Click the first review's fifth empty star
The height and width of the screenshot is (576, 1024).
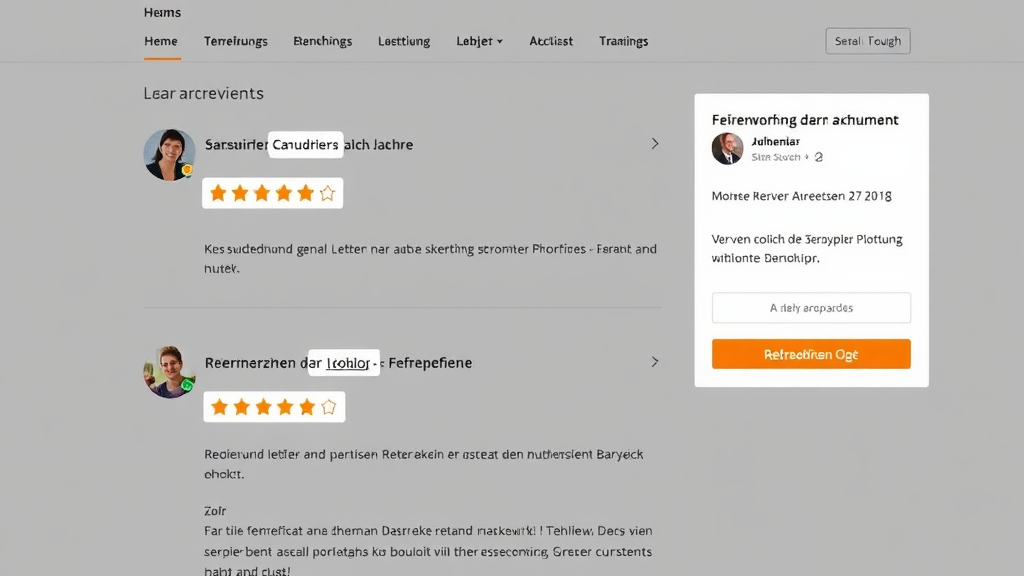[x=327, y=193]
